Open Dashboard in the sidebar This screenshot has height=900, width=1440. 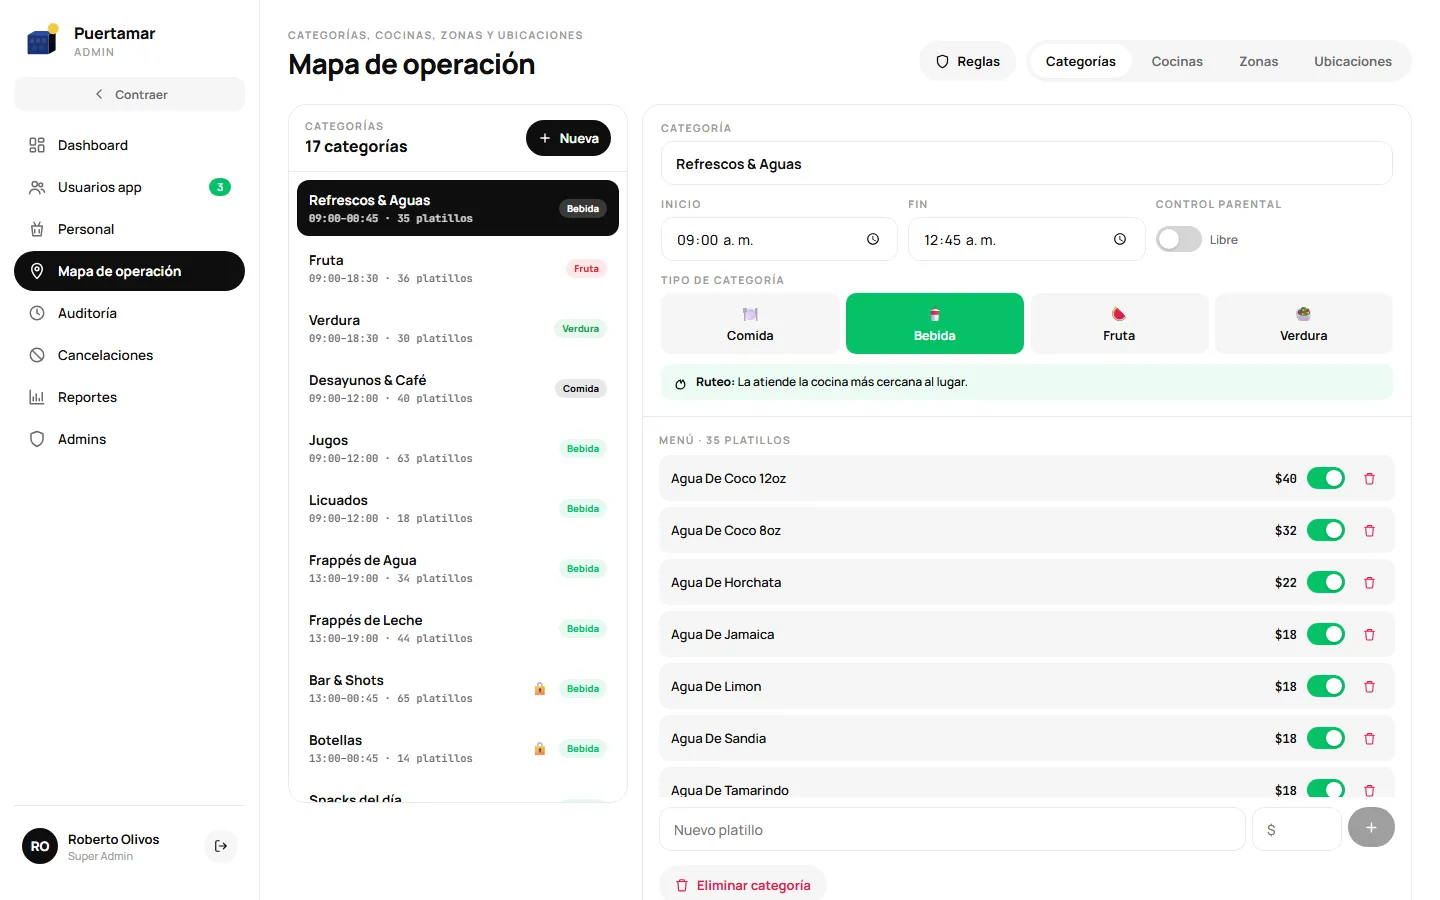pyautogui.click(x=130, y=146)
